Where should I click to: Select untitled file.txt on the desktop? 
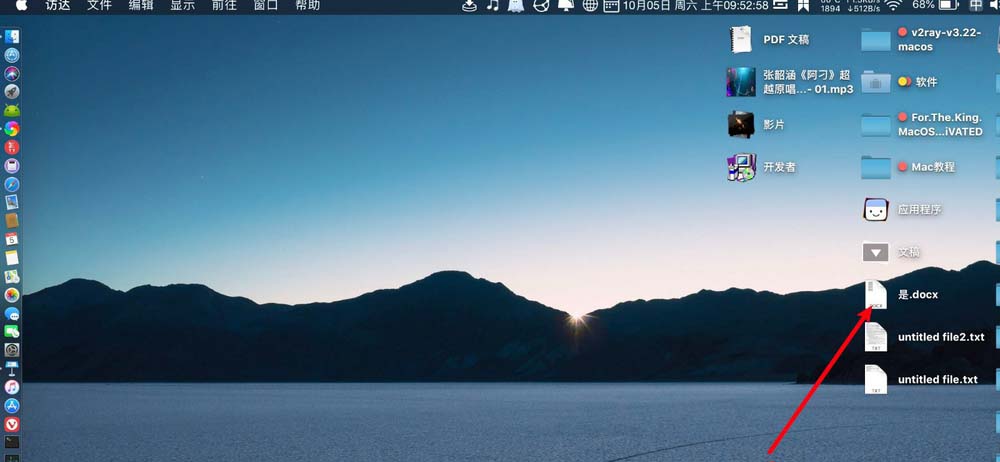[x=876, y=379]
